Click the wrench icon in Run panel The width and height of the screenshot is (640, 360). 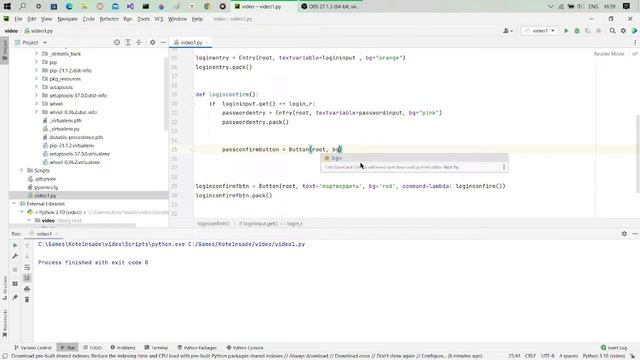[15, 256]
